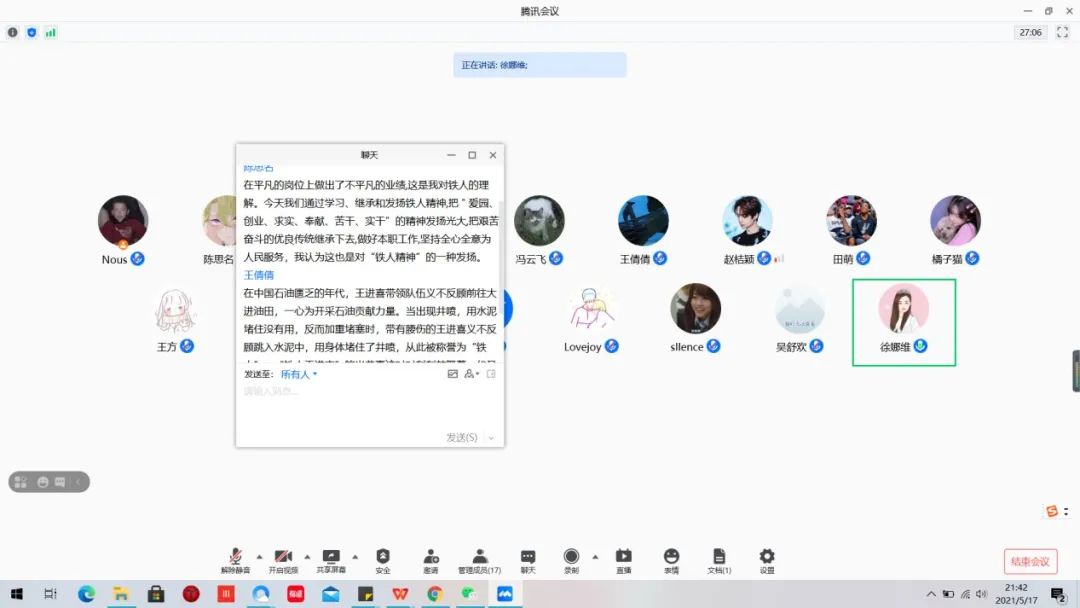
Task: Open the 所有人 recipient dropdown in chat
Action: pyautogui.click(x=299, y=374)
